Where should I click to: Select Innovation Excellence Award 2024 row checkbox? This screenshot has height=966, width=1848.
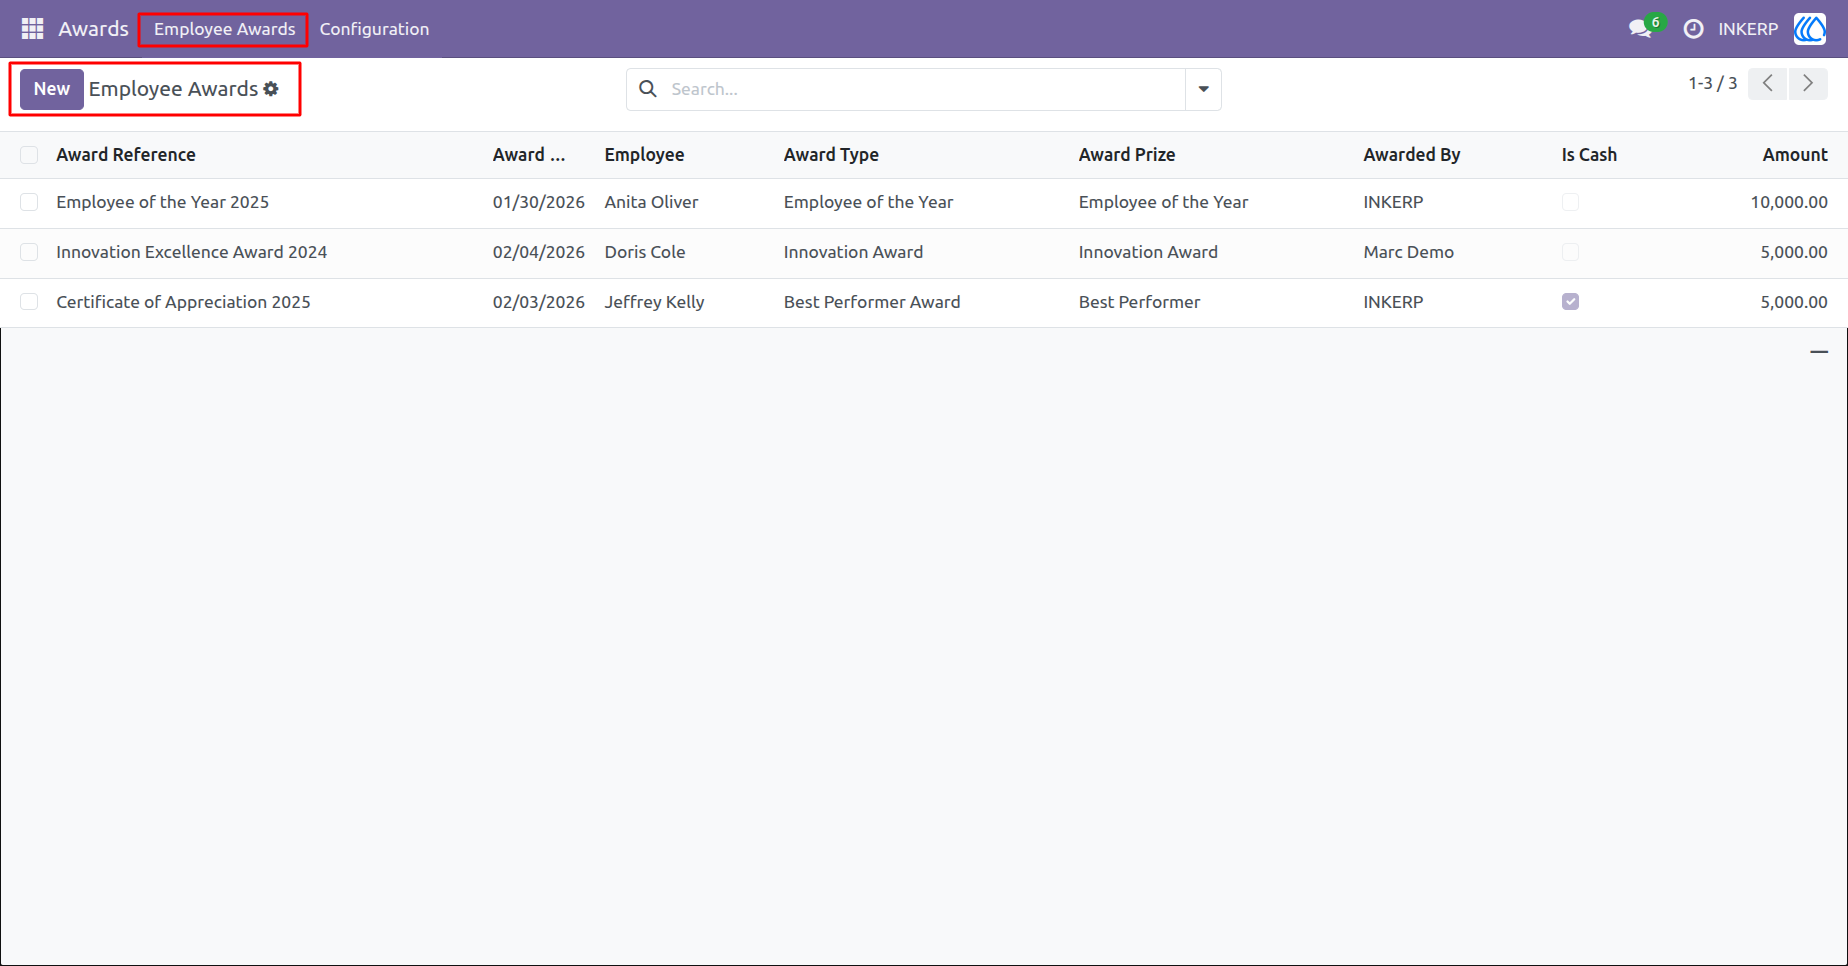click(x=29, y=252)
